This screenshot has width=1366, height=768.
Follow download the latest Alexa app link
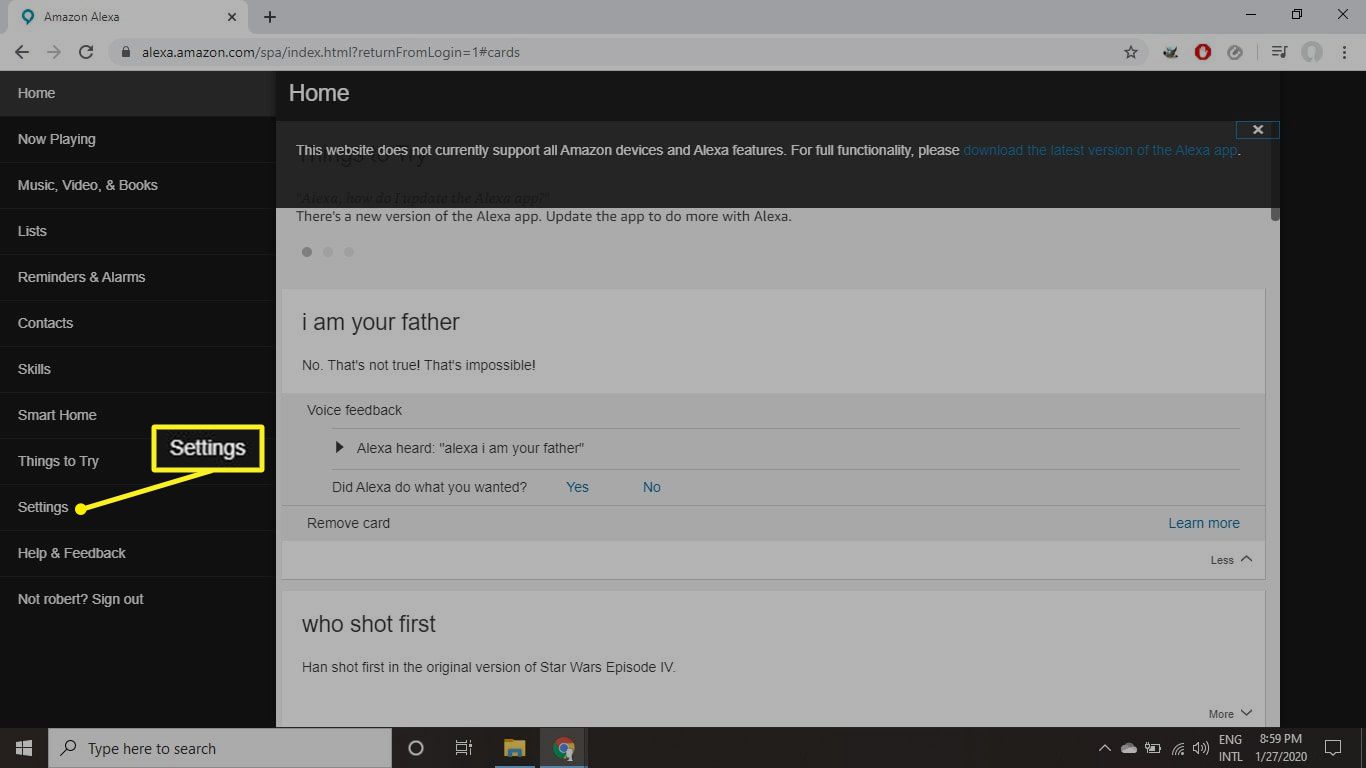coord(1100,150)
